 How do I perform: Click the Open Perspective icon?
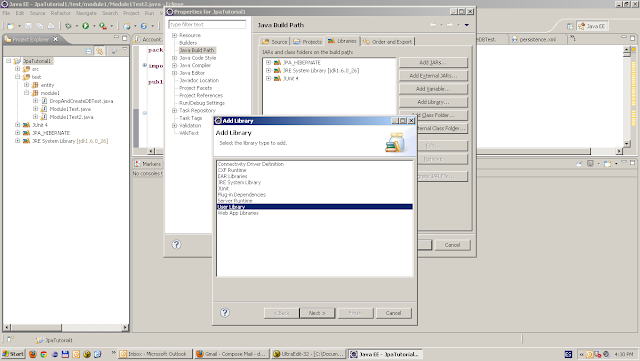pyautogui.click(x=570, y=26)
